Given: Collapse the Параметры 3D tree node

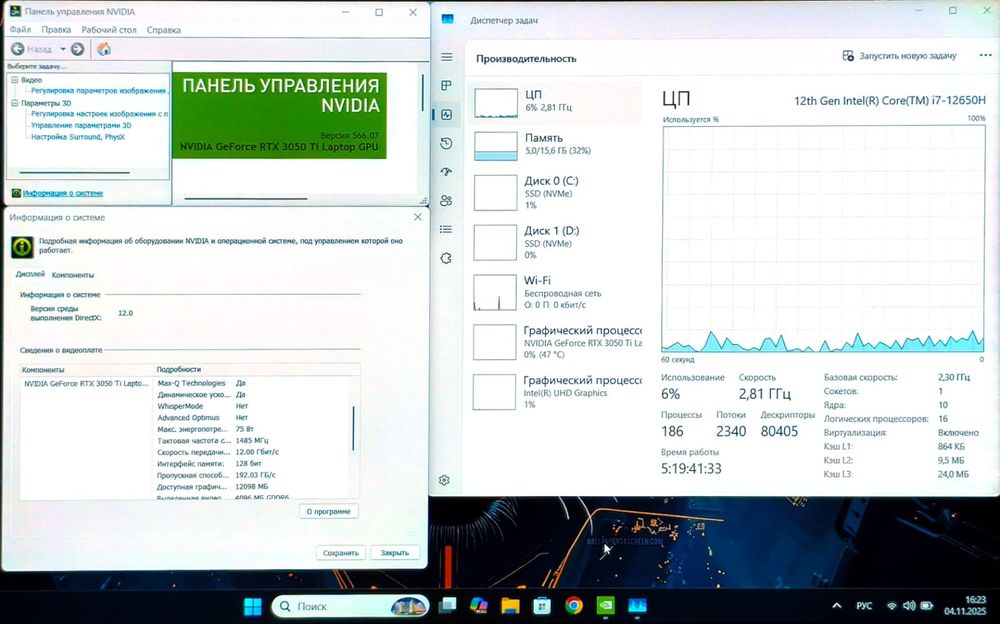Looking at the screenshot, I should click(15, 103).
